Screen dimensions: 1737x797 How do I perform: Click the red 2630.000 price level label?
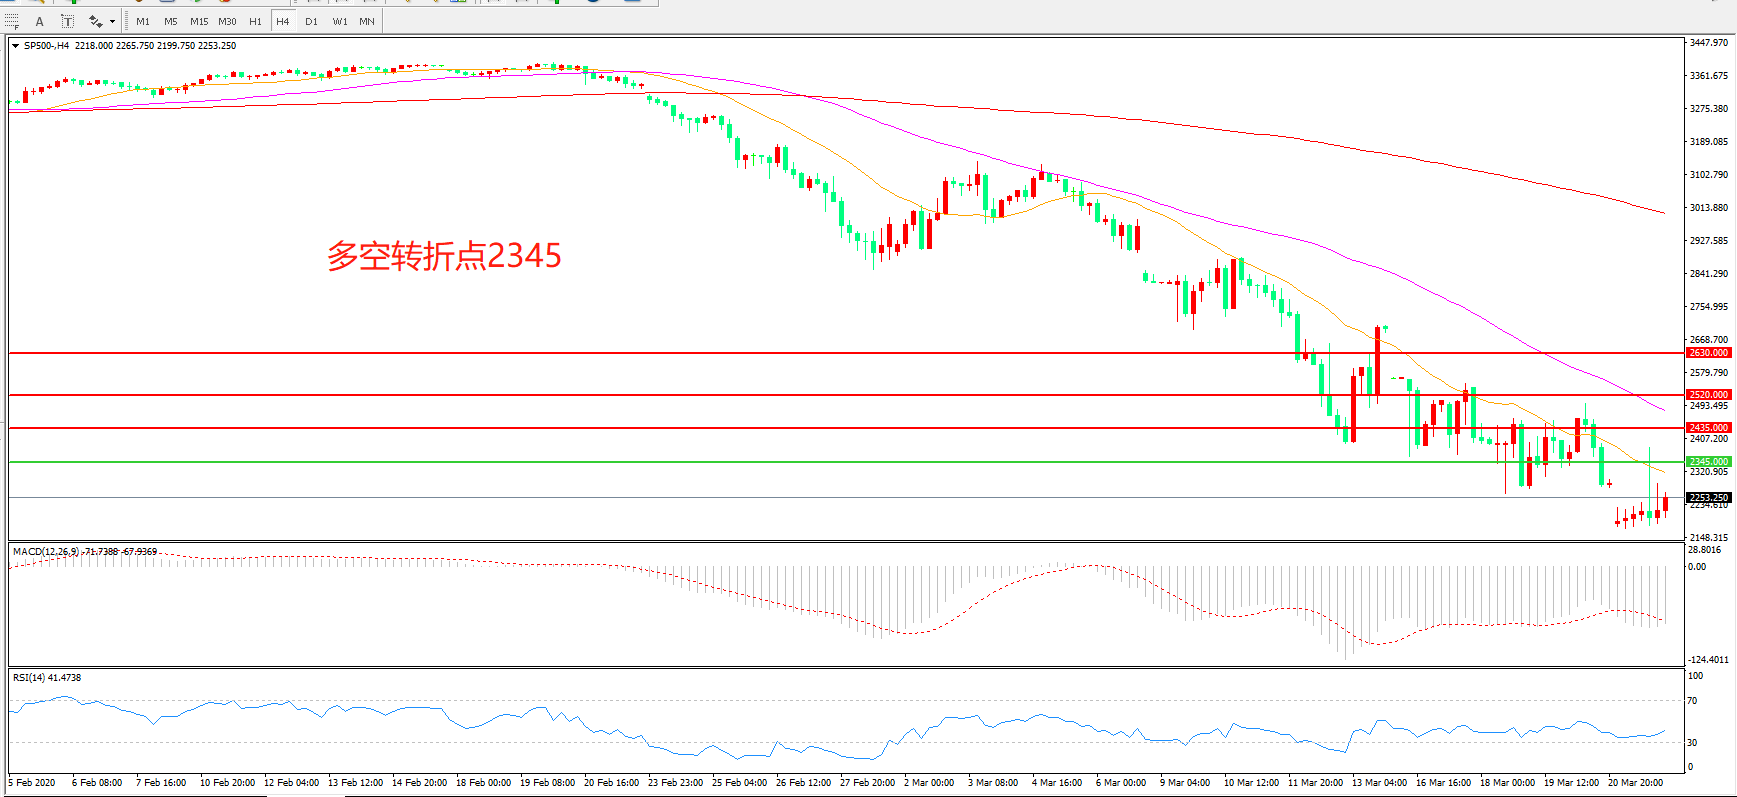(x=1708, y=353)
